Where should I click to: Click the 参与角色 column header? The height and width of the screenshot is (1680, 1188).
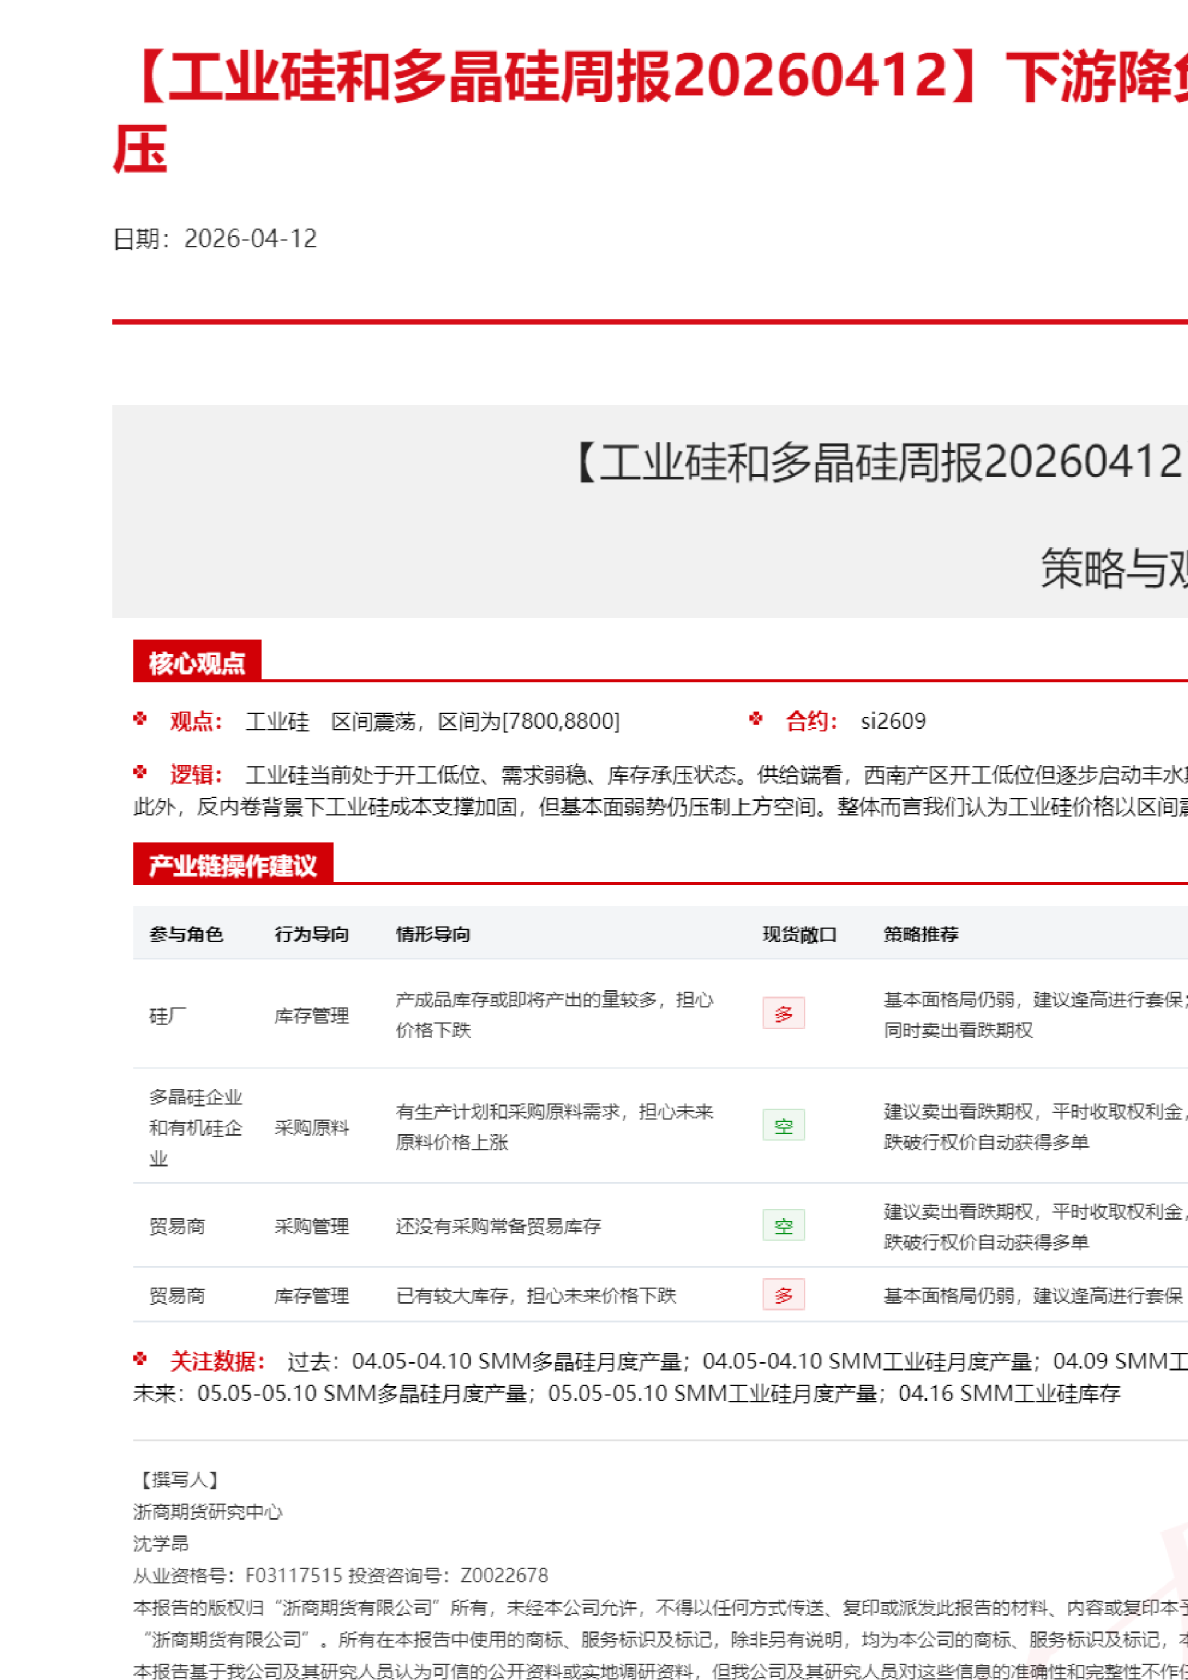tap(186, 934)
